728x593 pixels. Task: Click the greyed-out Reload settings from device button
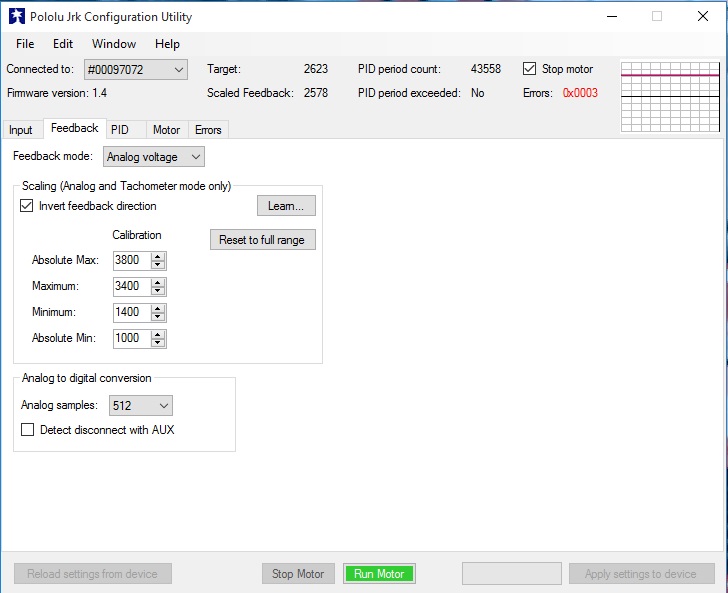tap(93, 573)
